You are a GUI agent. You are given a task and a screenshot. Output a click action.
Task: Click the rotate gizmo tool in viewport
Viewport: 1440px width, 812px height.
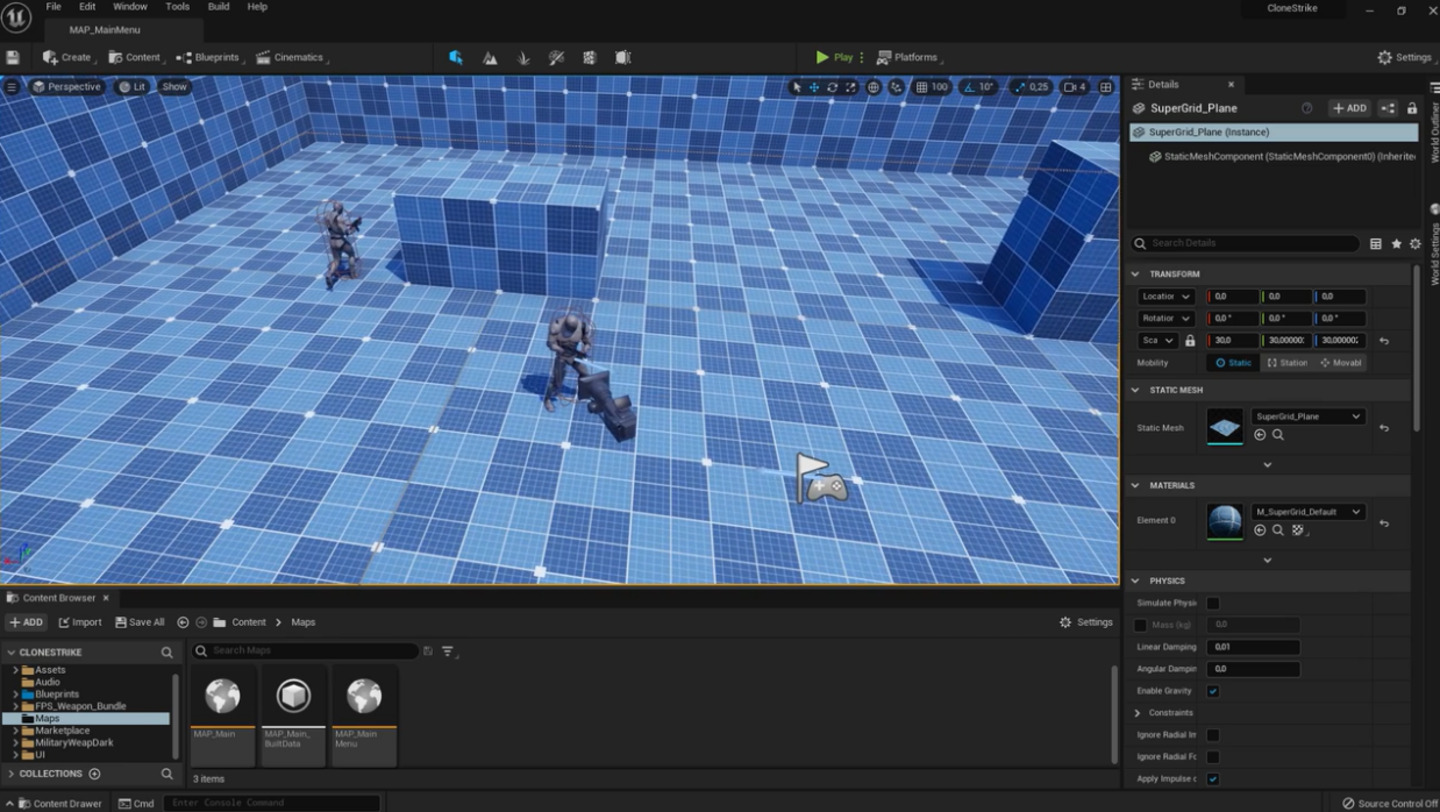(x=832, y=87)
